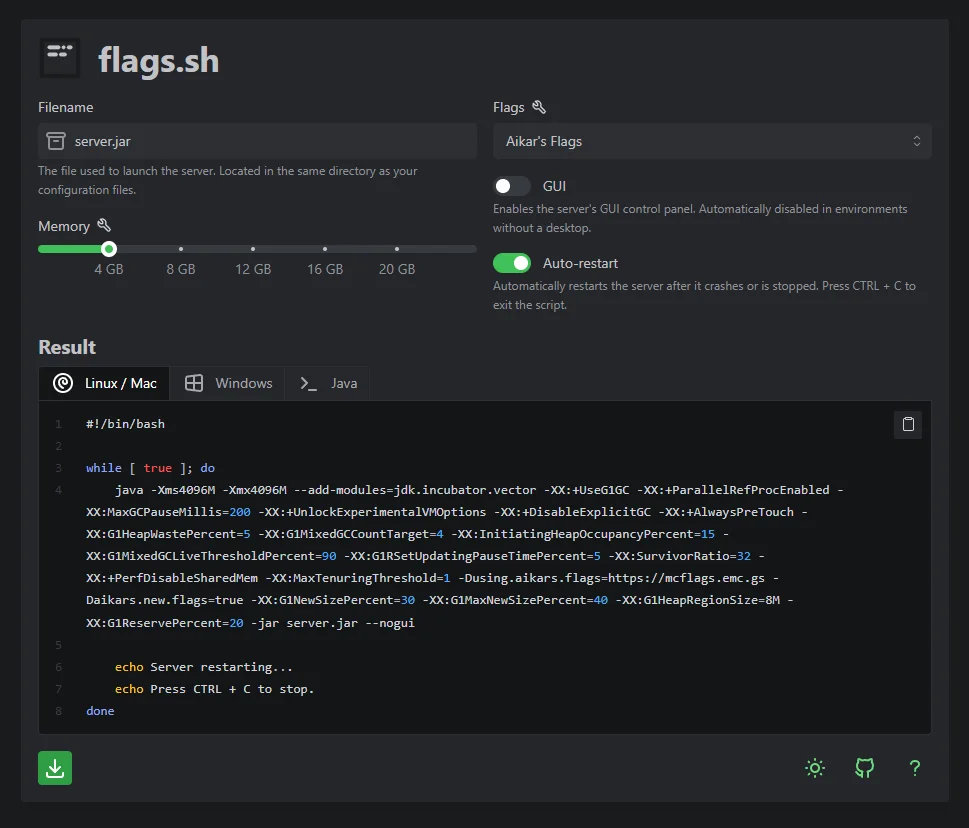This screenshot has width=969, height=828.
Task: Switch to the Java tab
Action: 328,383
